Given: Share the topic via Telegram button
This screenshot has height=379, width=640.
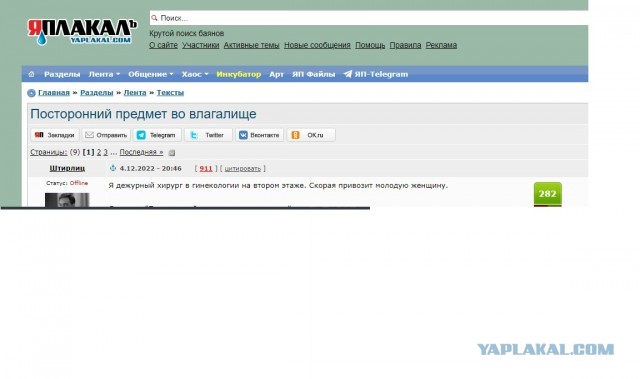Looking at the screenshot, I should point(157,135).
